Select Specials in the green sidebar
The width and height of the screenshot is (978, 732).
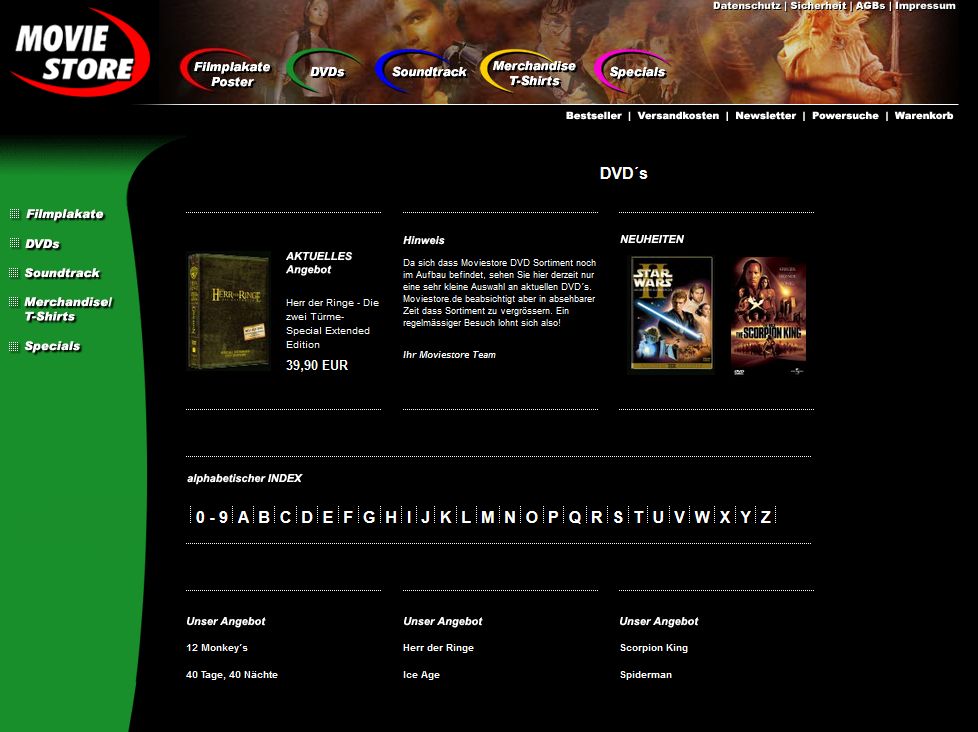[52, 346]
